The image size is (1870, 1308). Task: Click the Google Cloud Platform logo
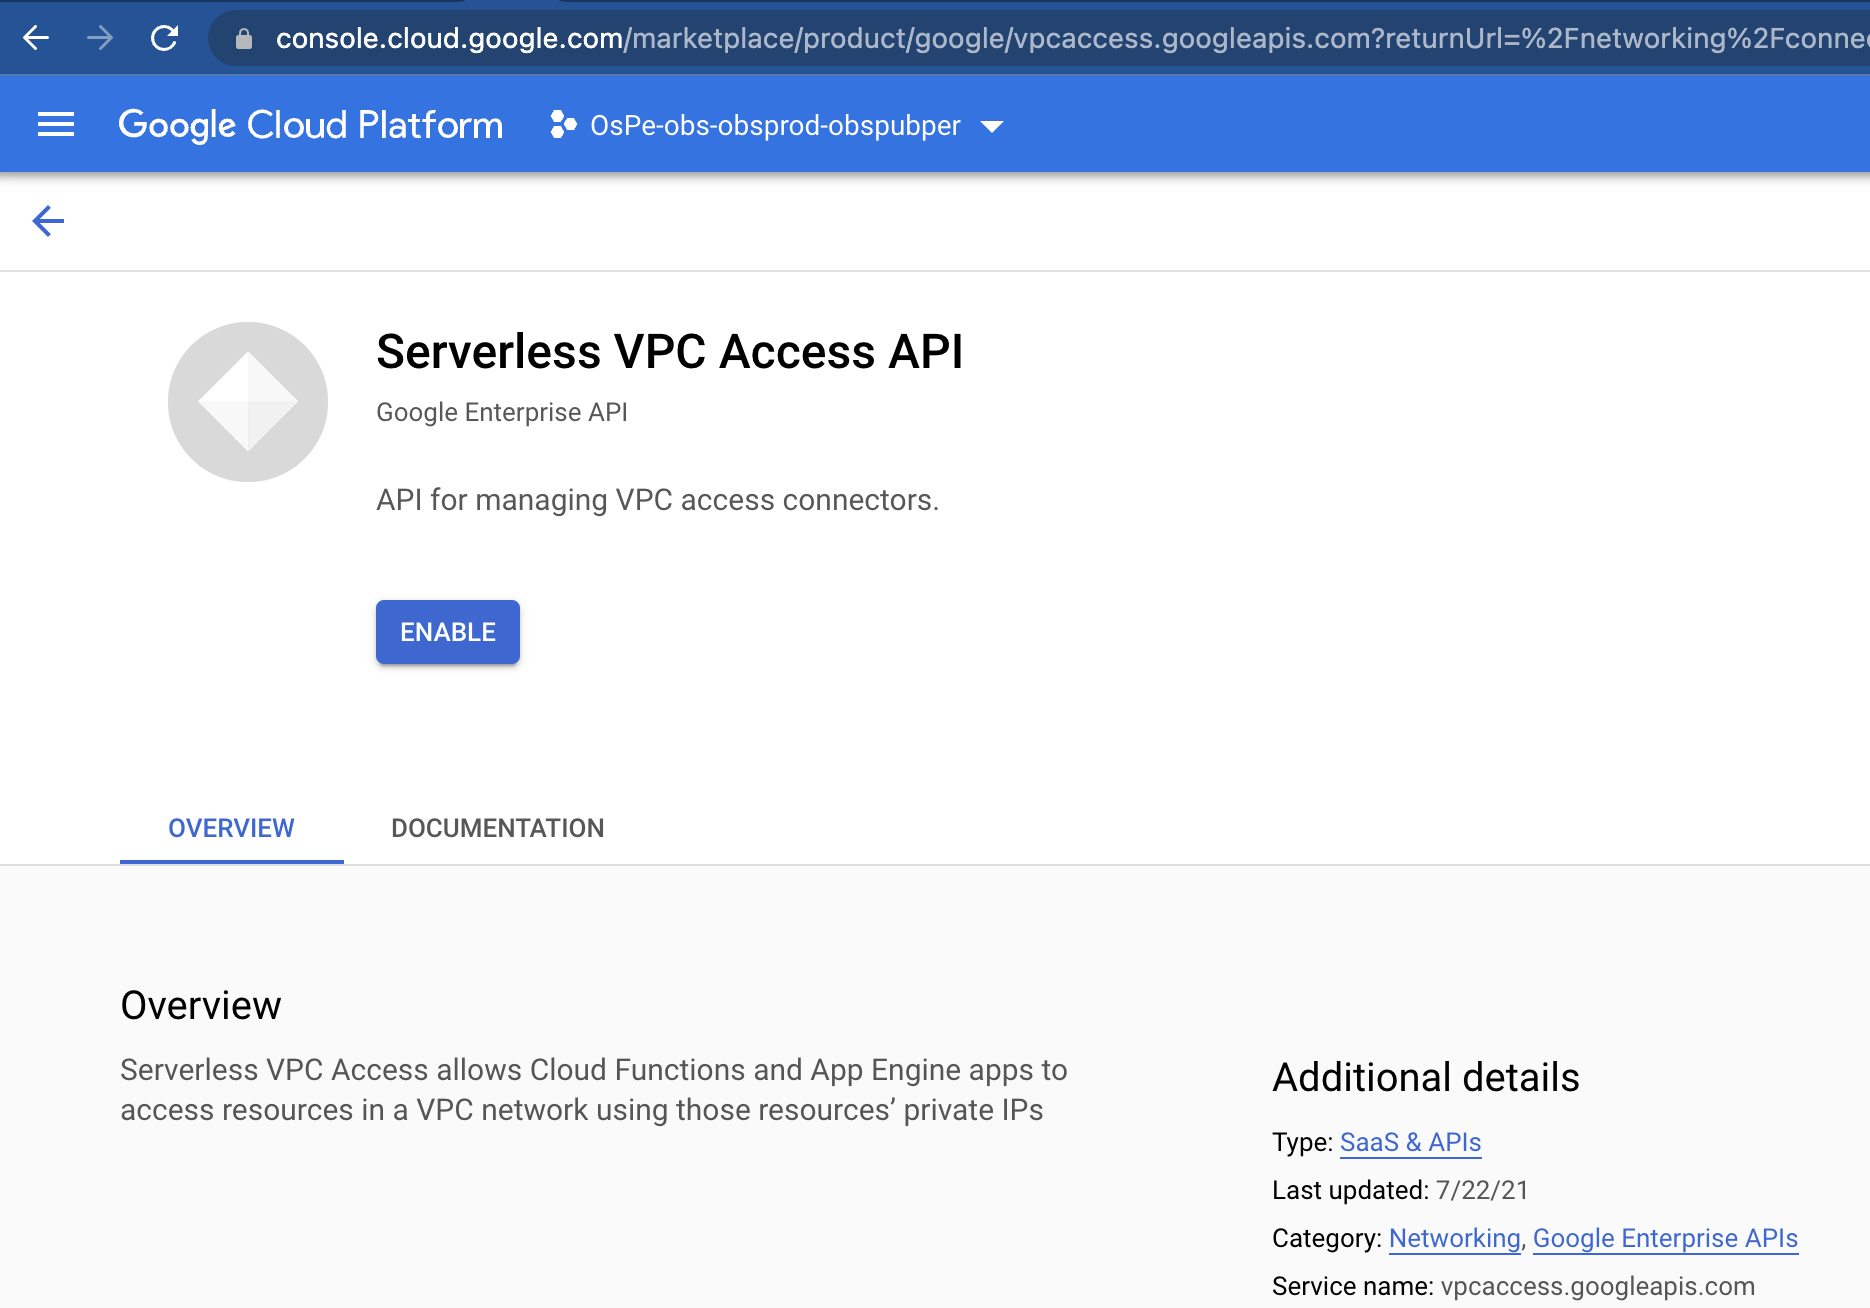(310, 123)
